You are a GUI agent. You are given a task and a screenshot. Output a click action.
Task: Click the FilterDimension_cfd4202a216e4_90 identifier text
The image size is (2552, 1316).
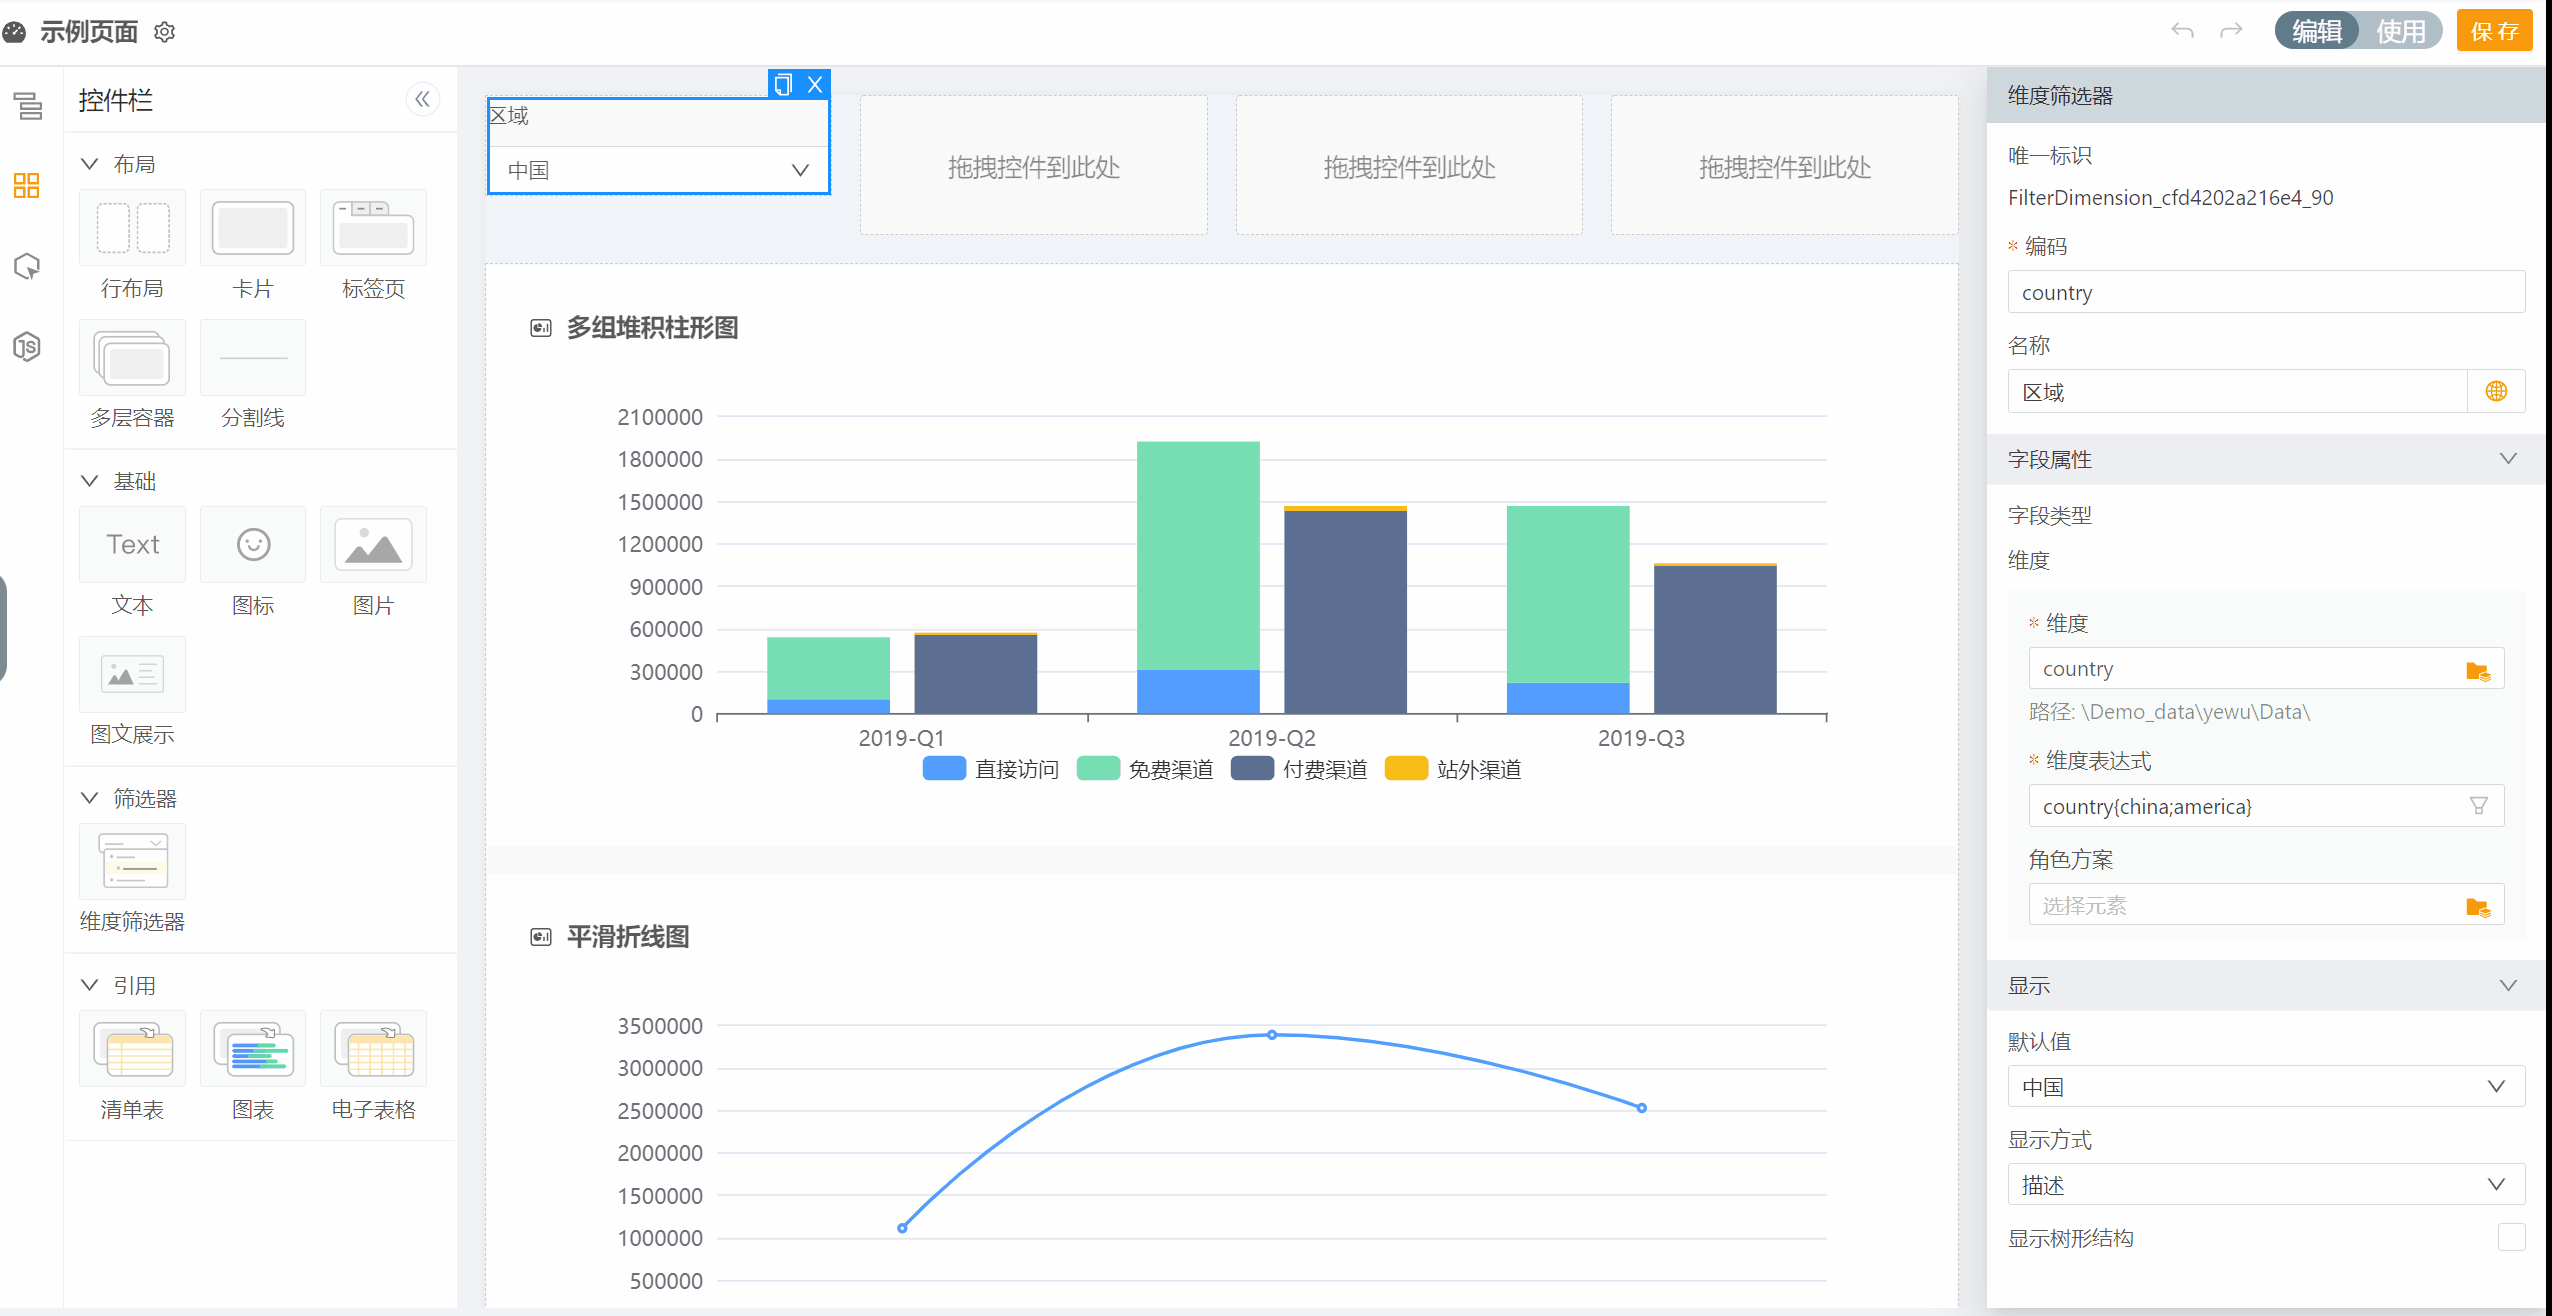(x=2170, y=198)
